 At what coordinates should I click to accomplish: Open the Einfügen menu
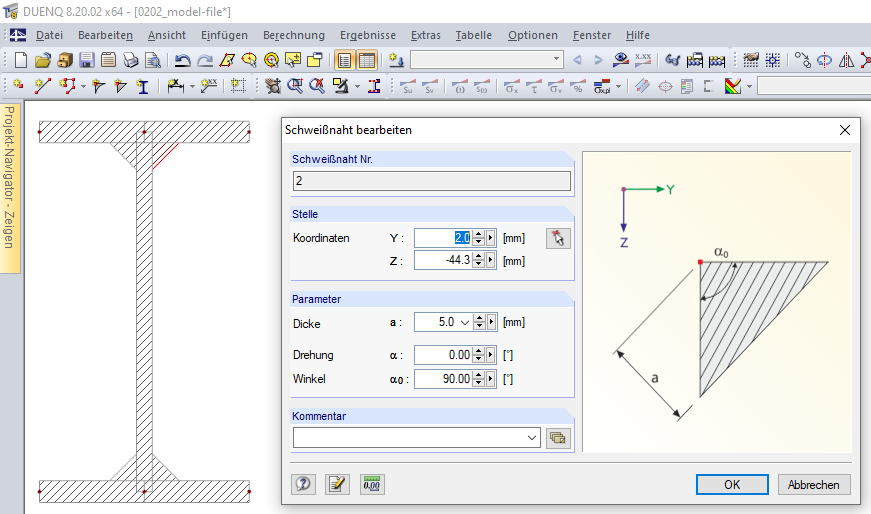(224, 35)
